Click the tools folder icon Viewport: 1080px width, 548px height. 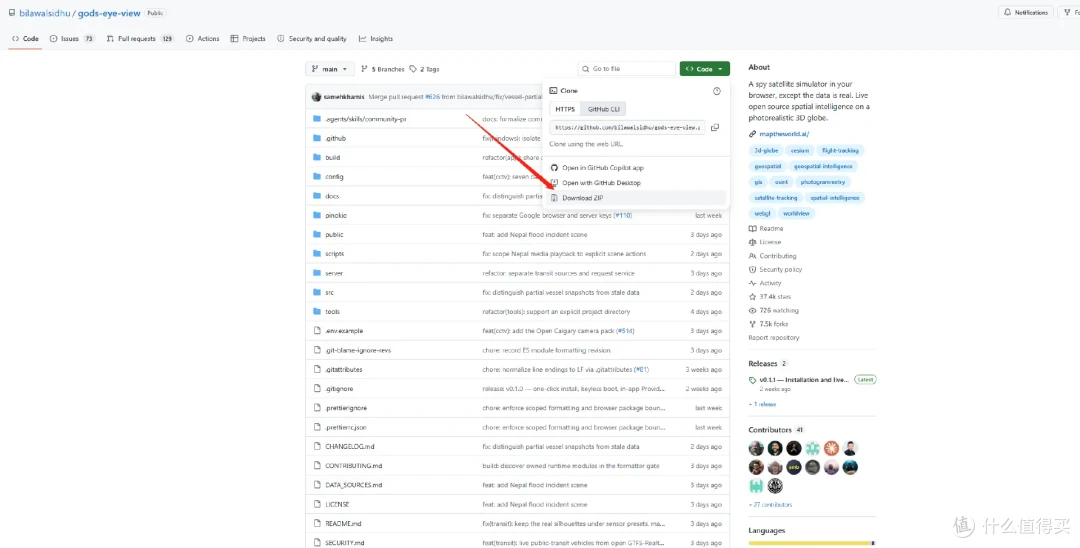pyautogui.click(x=317, y=312)
